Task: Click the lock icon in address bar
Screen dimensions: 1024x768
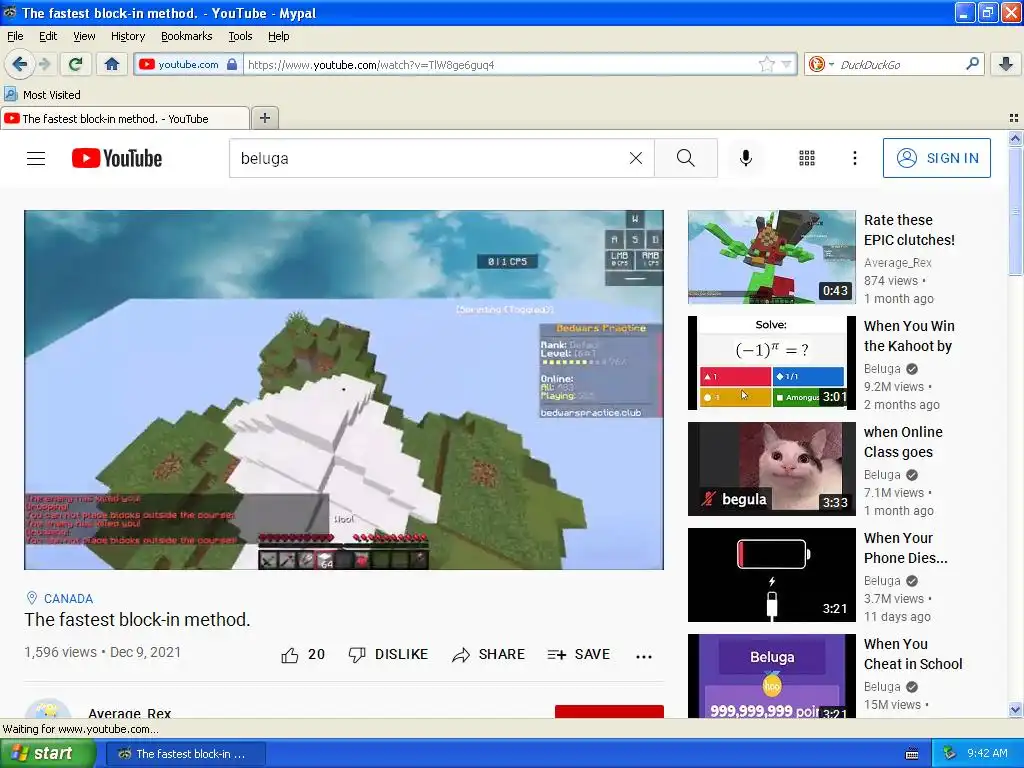Action: click(x=232, y=64)
